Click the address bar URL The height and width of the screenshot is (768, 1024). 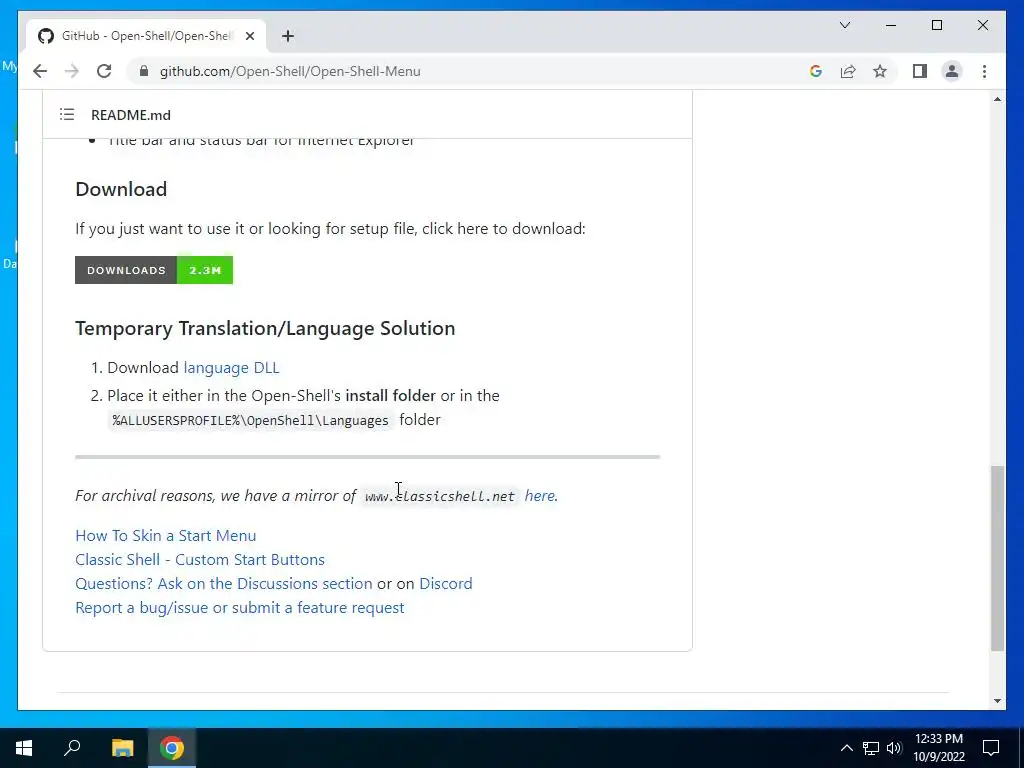click(290, 71)
